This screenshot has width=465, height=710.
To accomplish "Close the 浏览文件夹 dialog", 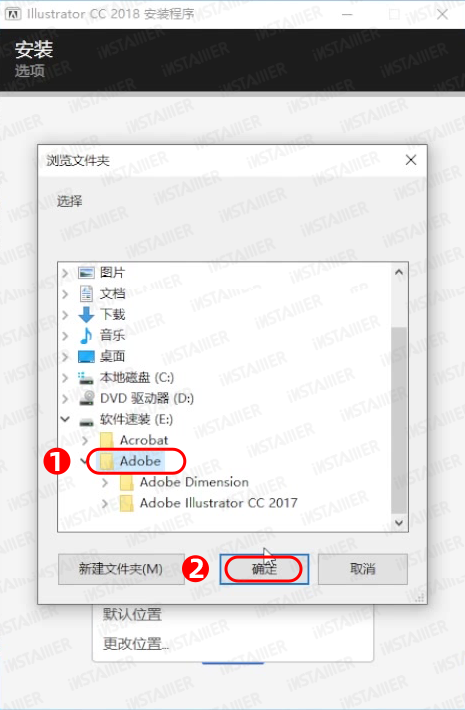I will click(411, 160).
